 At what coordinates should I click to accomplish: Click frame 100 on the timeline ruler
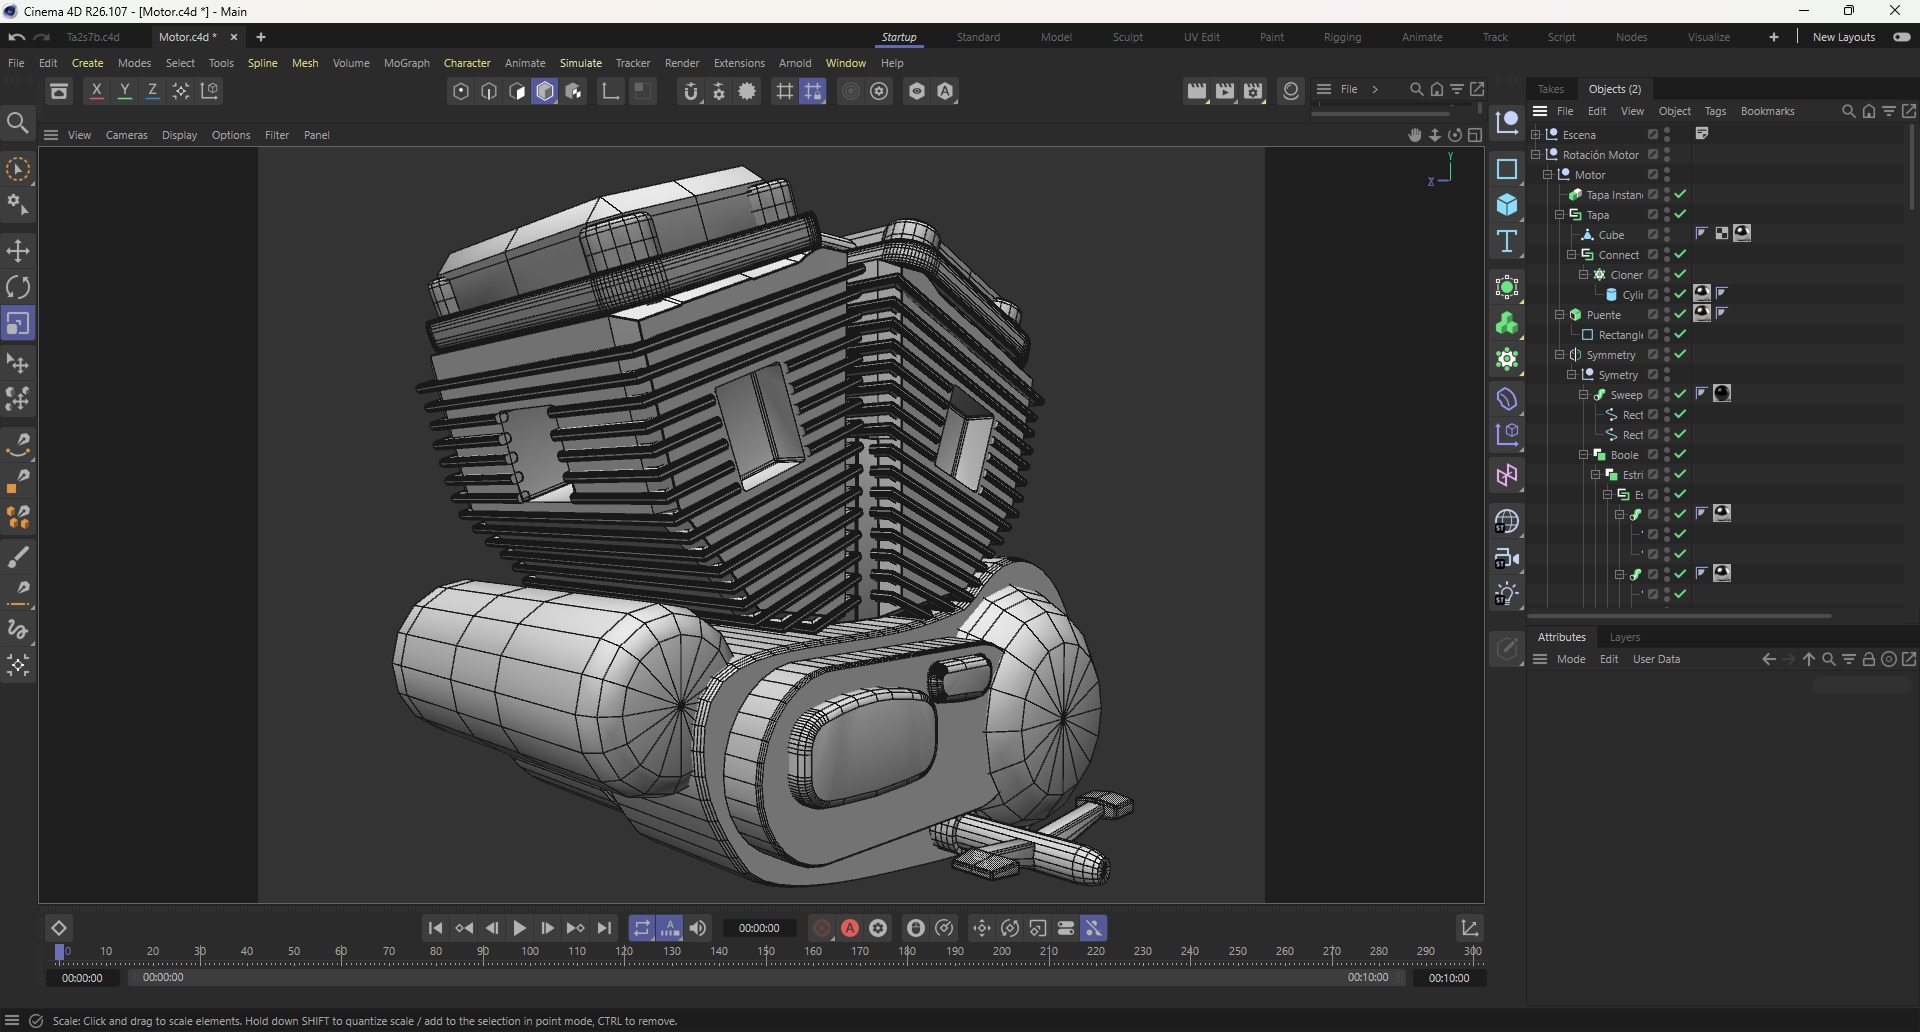click(530, 952)
